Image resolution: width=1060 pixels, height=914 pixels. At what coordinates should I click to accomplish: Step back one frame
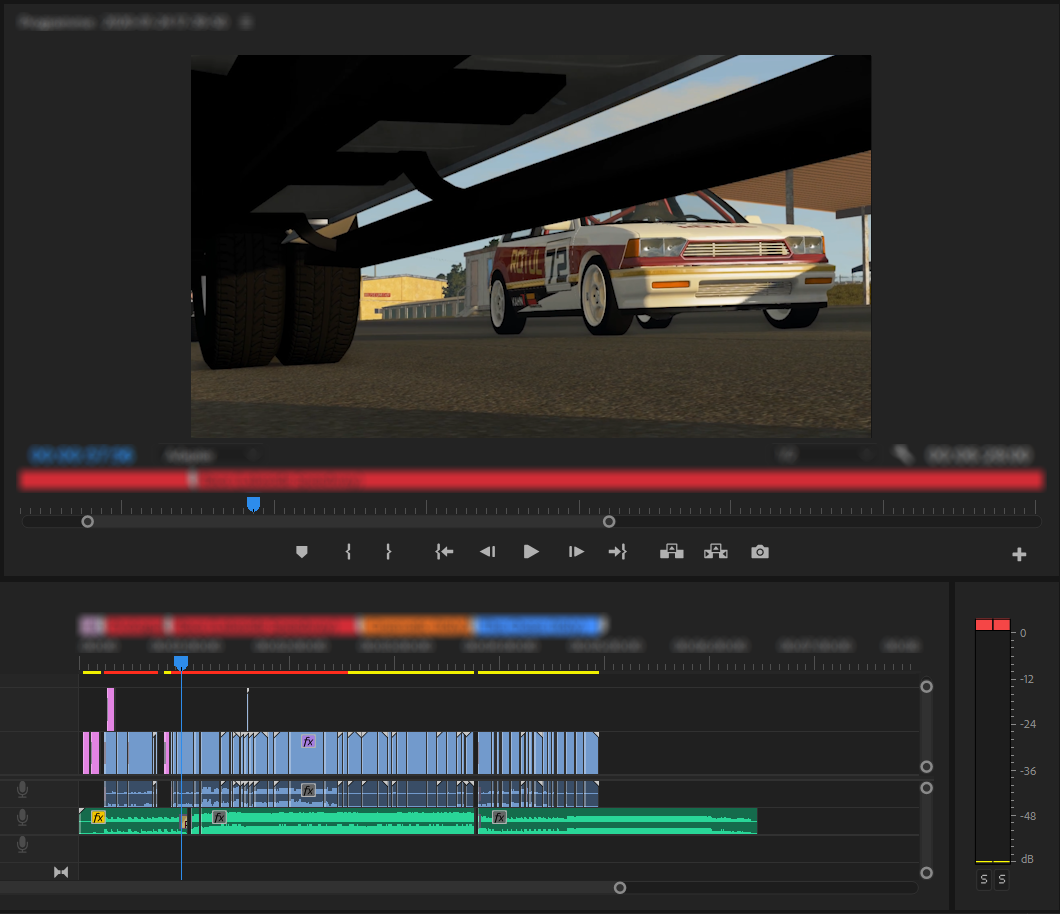point(487,552)
